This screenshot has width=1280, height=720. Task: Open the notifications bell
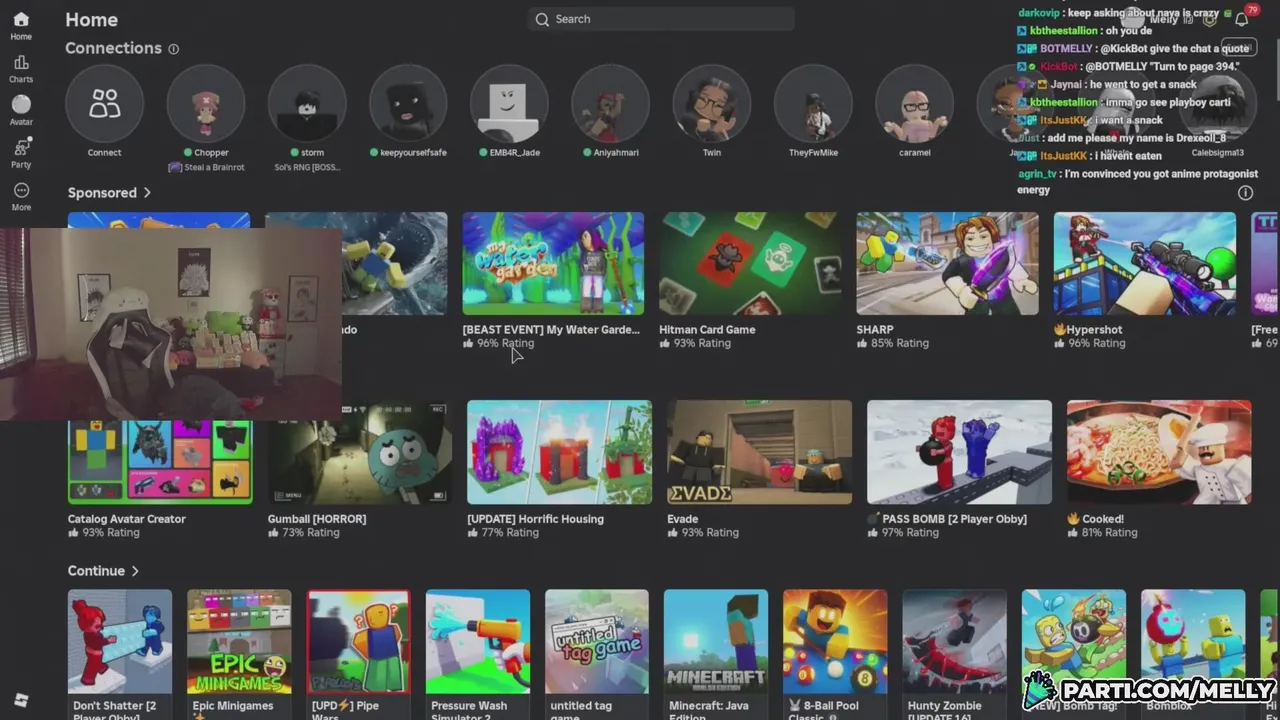[x=1242, y=19]
